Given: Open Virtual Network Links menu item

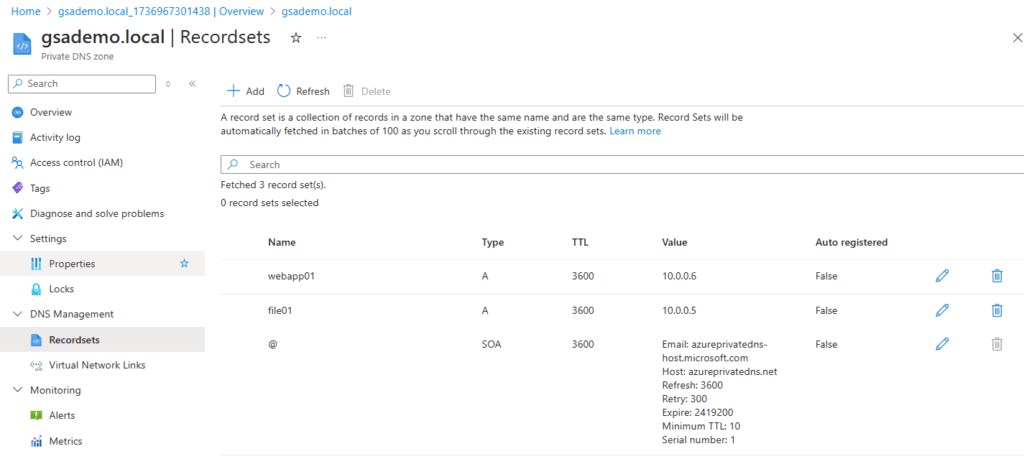Looking at the screenshot, I should (x=96, y=365).
